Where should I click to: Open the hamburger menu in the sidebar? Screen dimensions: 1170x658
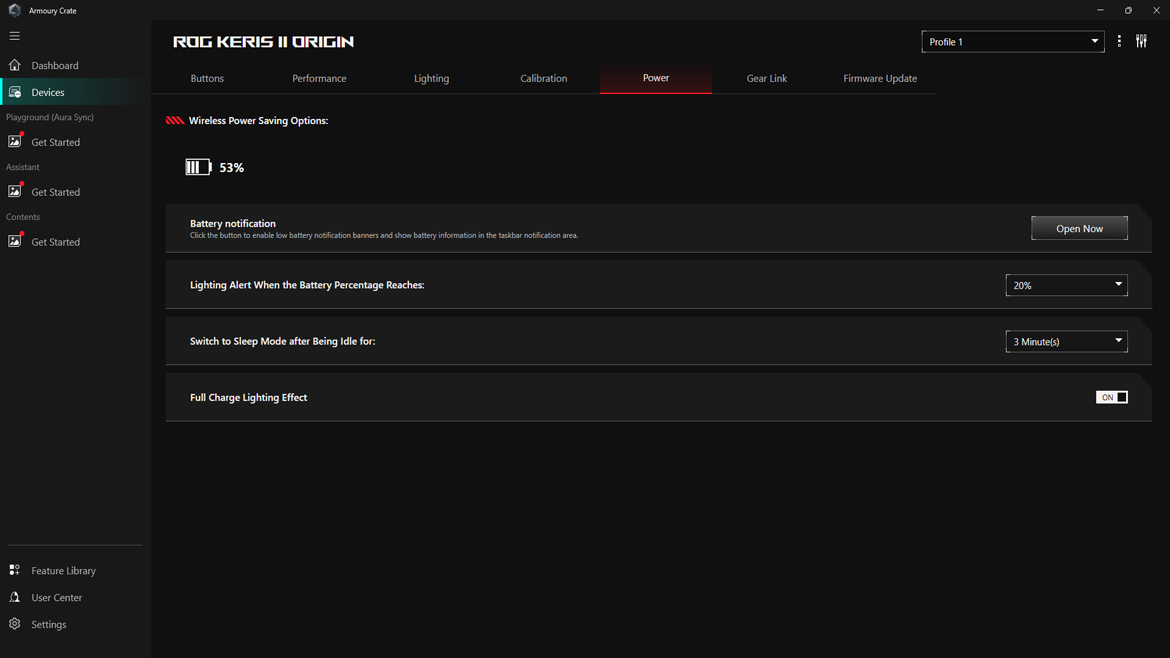point(14,36)
